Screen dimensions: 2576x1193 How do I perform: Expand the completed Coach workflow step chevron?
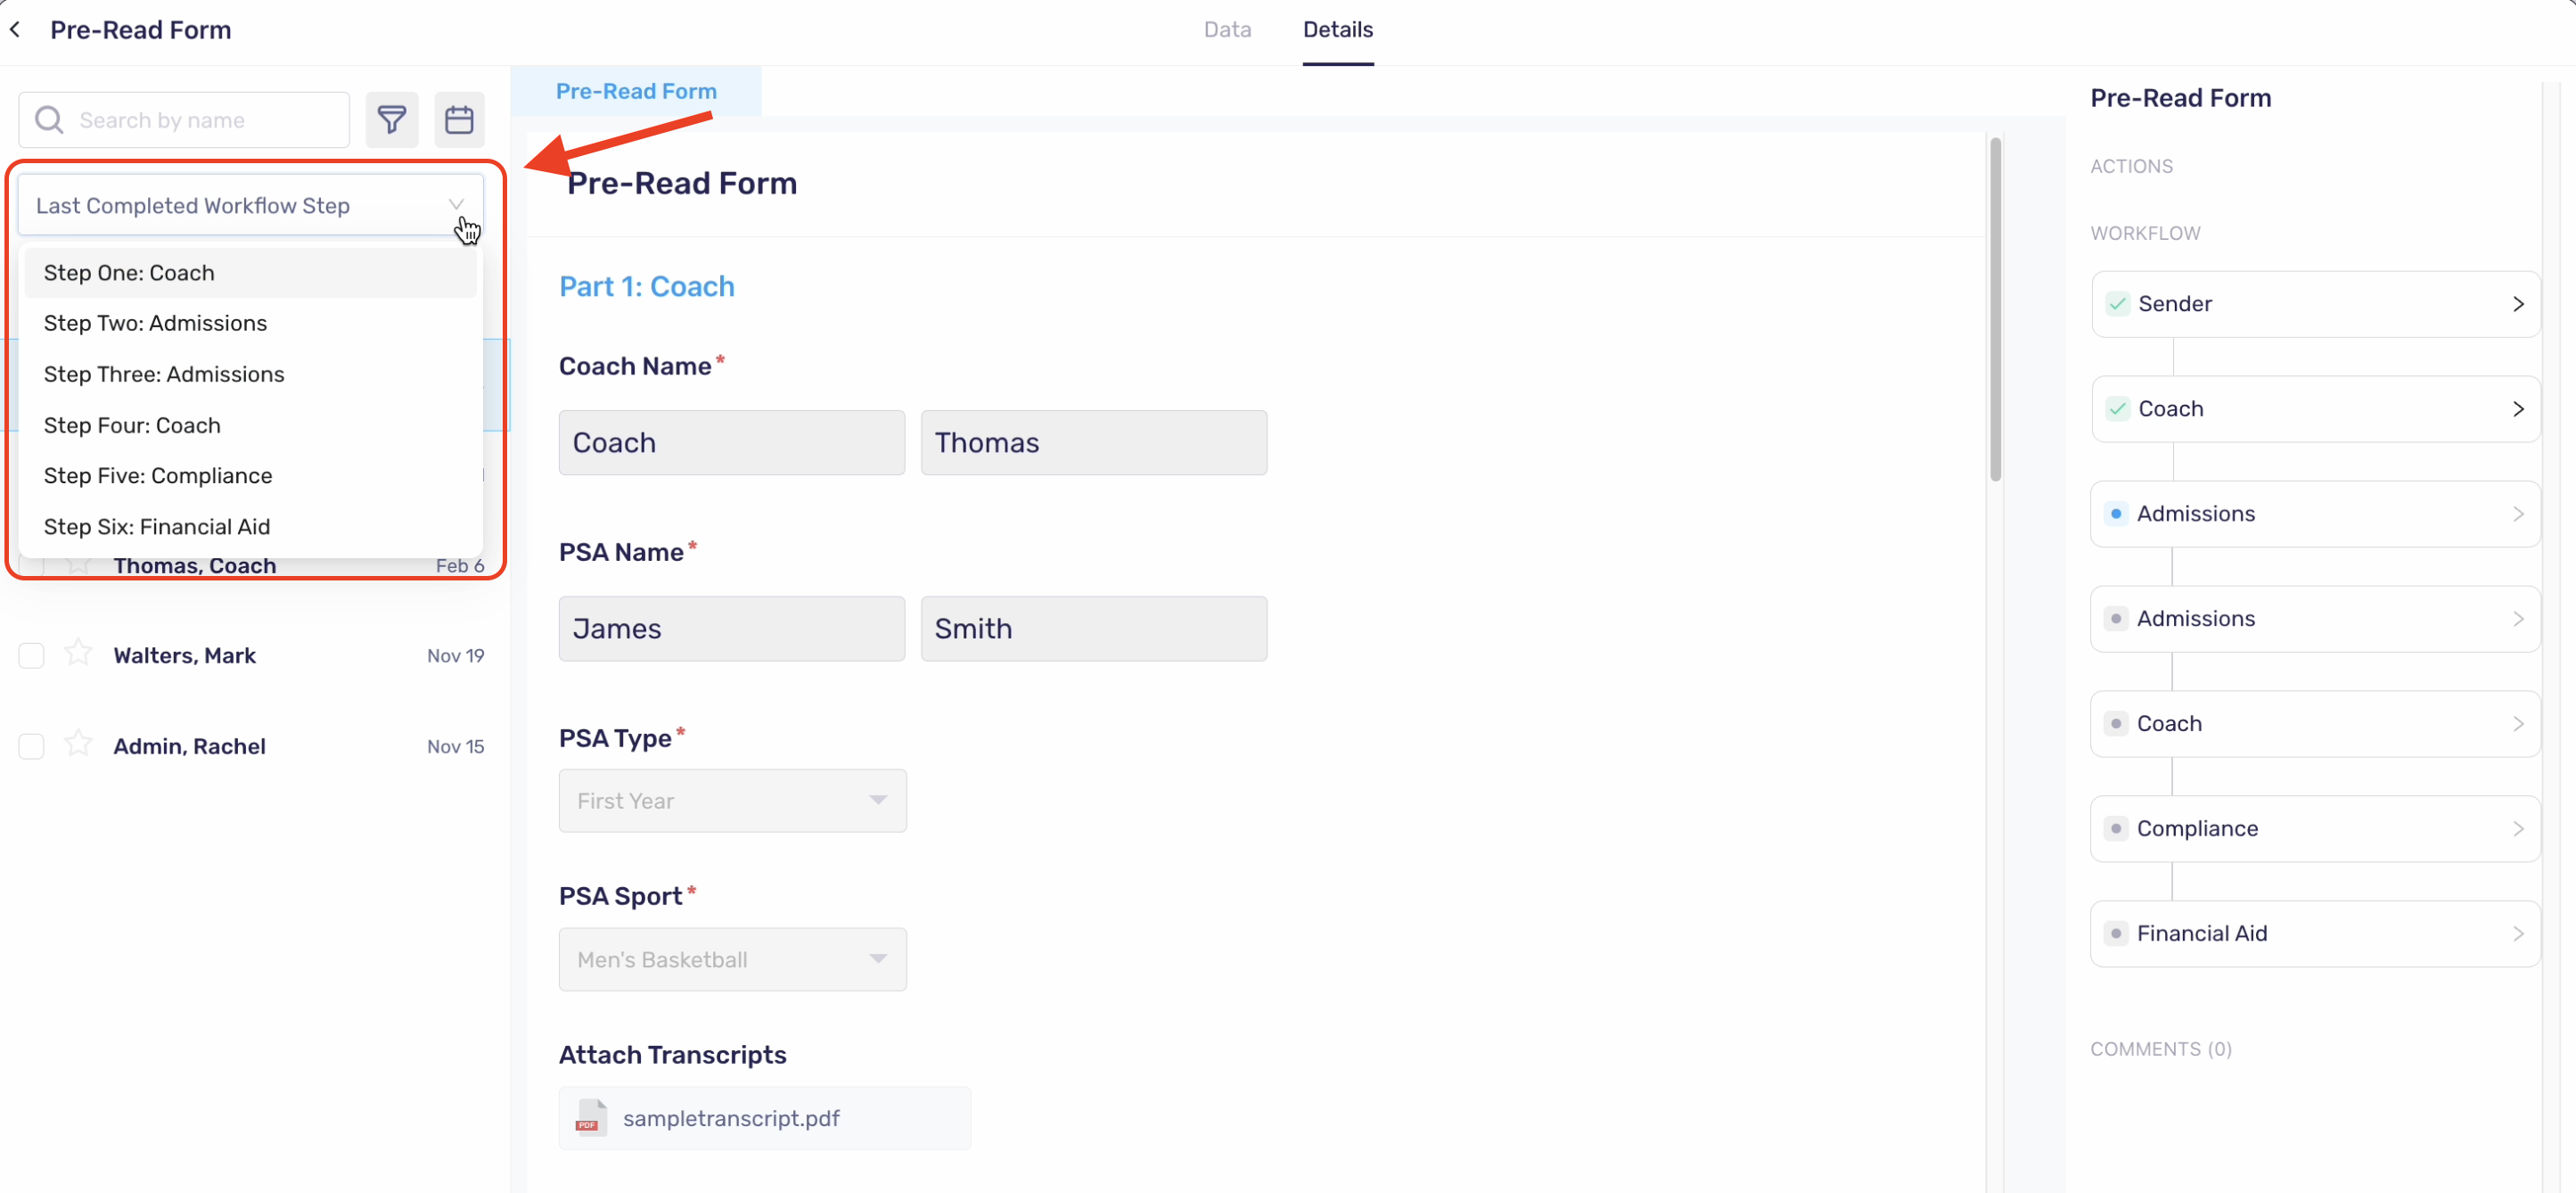2517,408
